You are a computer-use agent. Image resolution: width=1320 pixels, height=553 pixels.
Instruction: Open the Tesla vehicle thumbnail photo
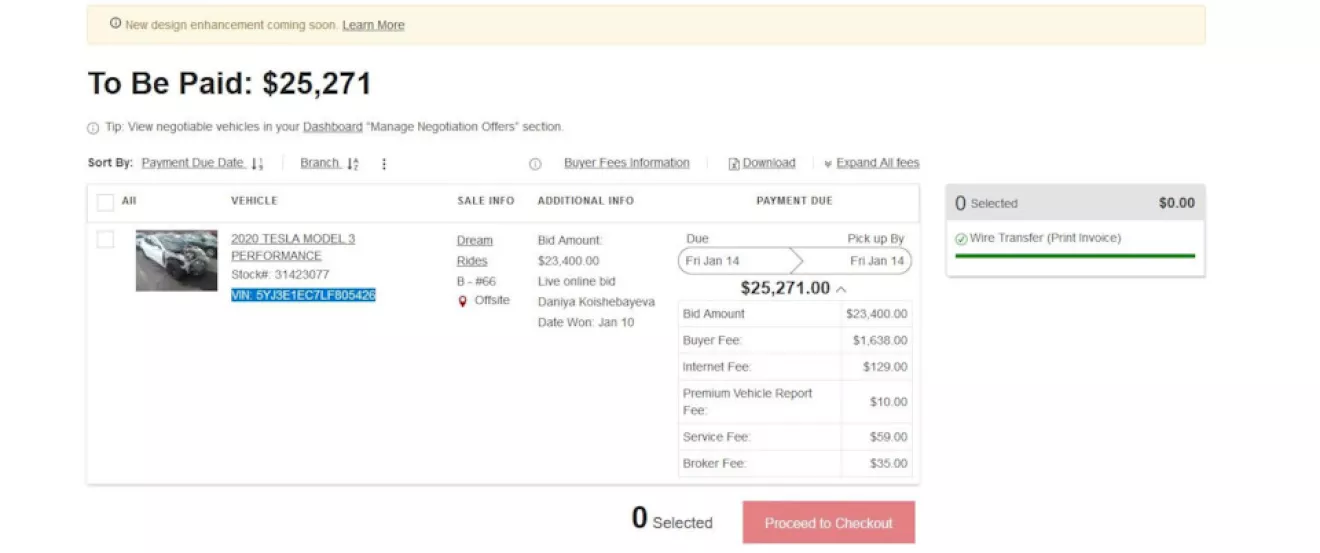(x=176, y=261)
